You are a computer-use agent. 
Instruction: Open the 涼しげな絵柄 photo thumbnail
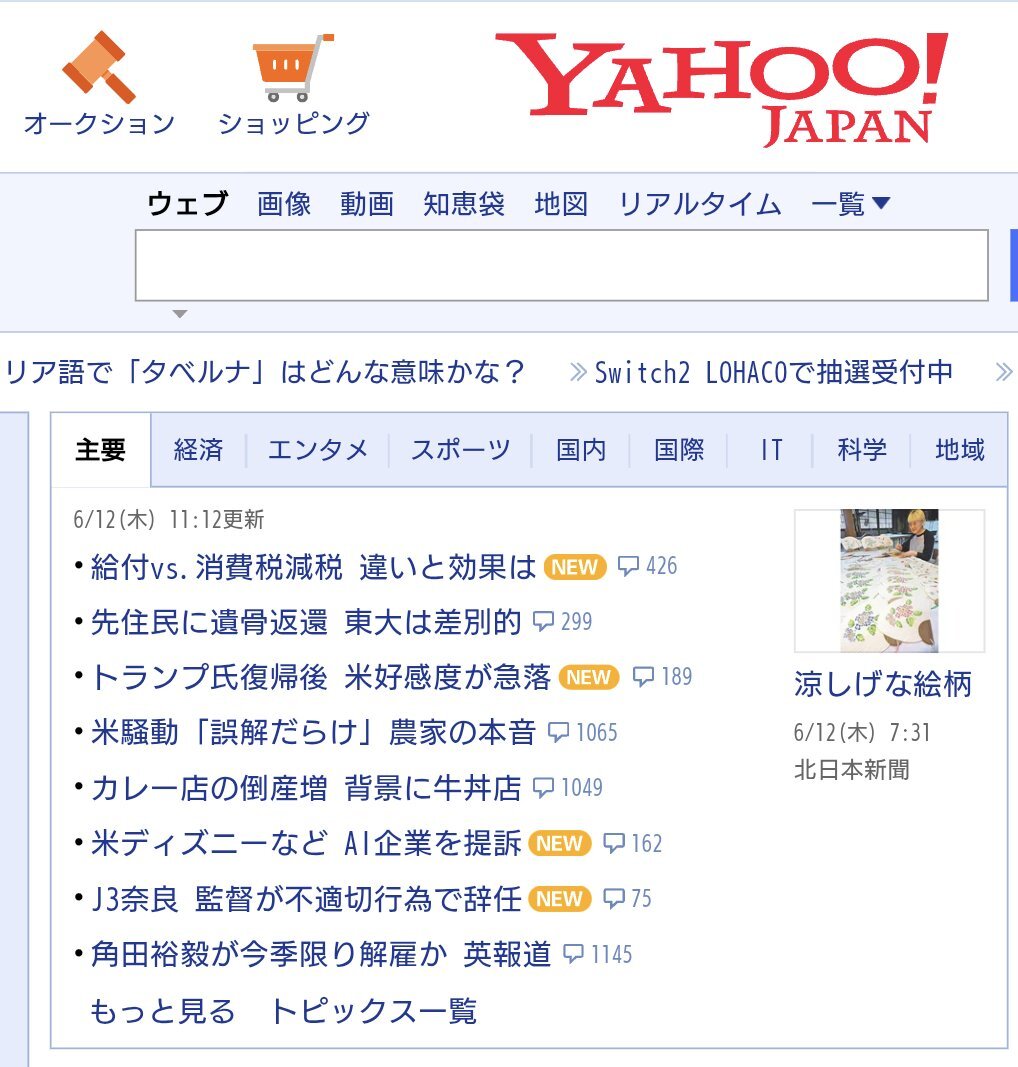[889, 580]
